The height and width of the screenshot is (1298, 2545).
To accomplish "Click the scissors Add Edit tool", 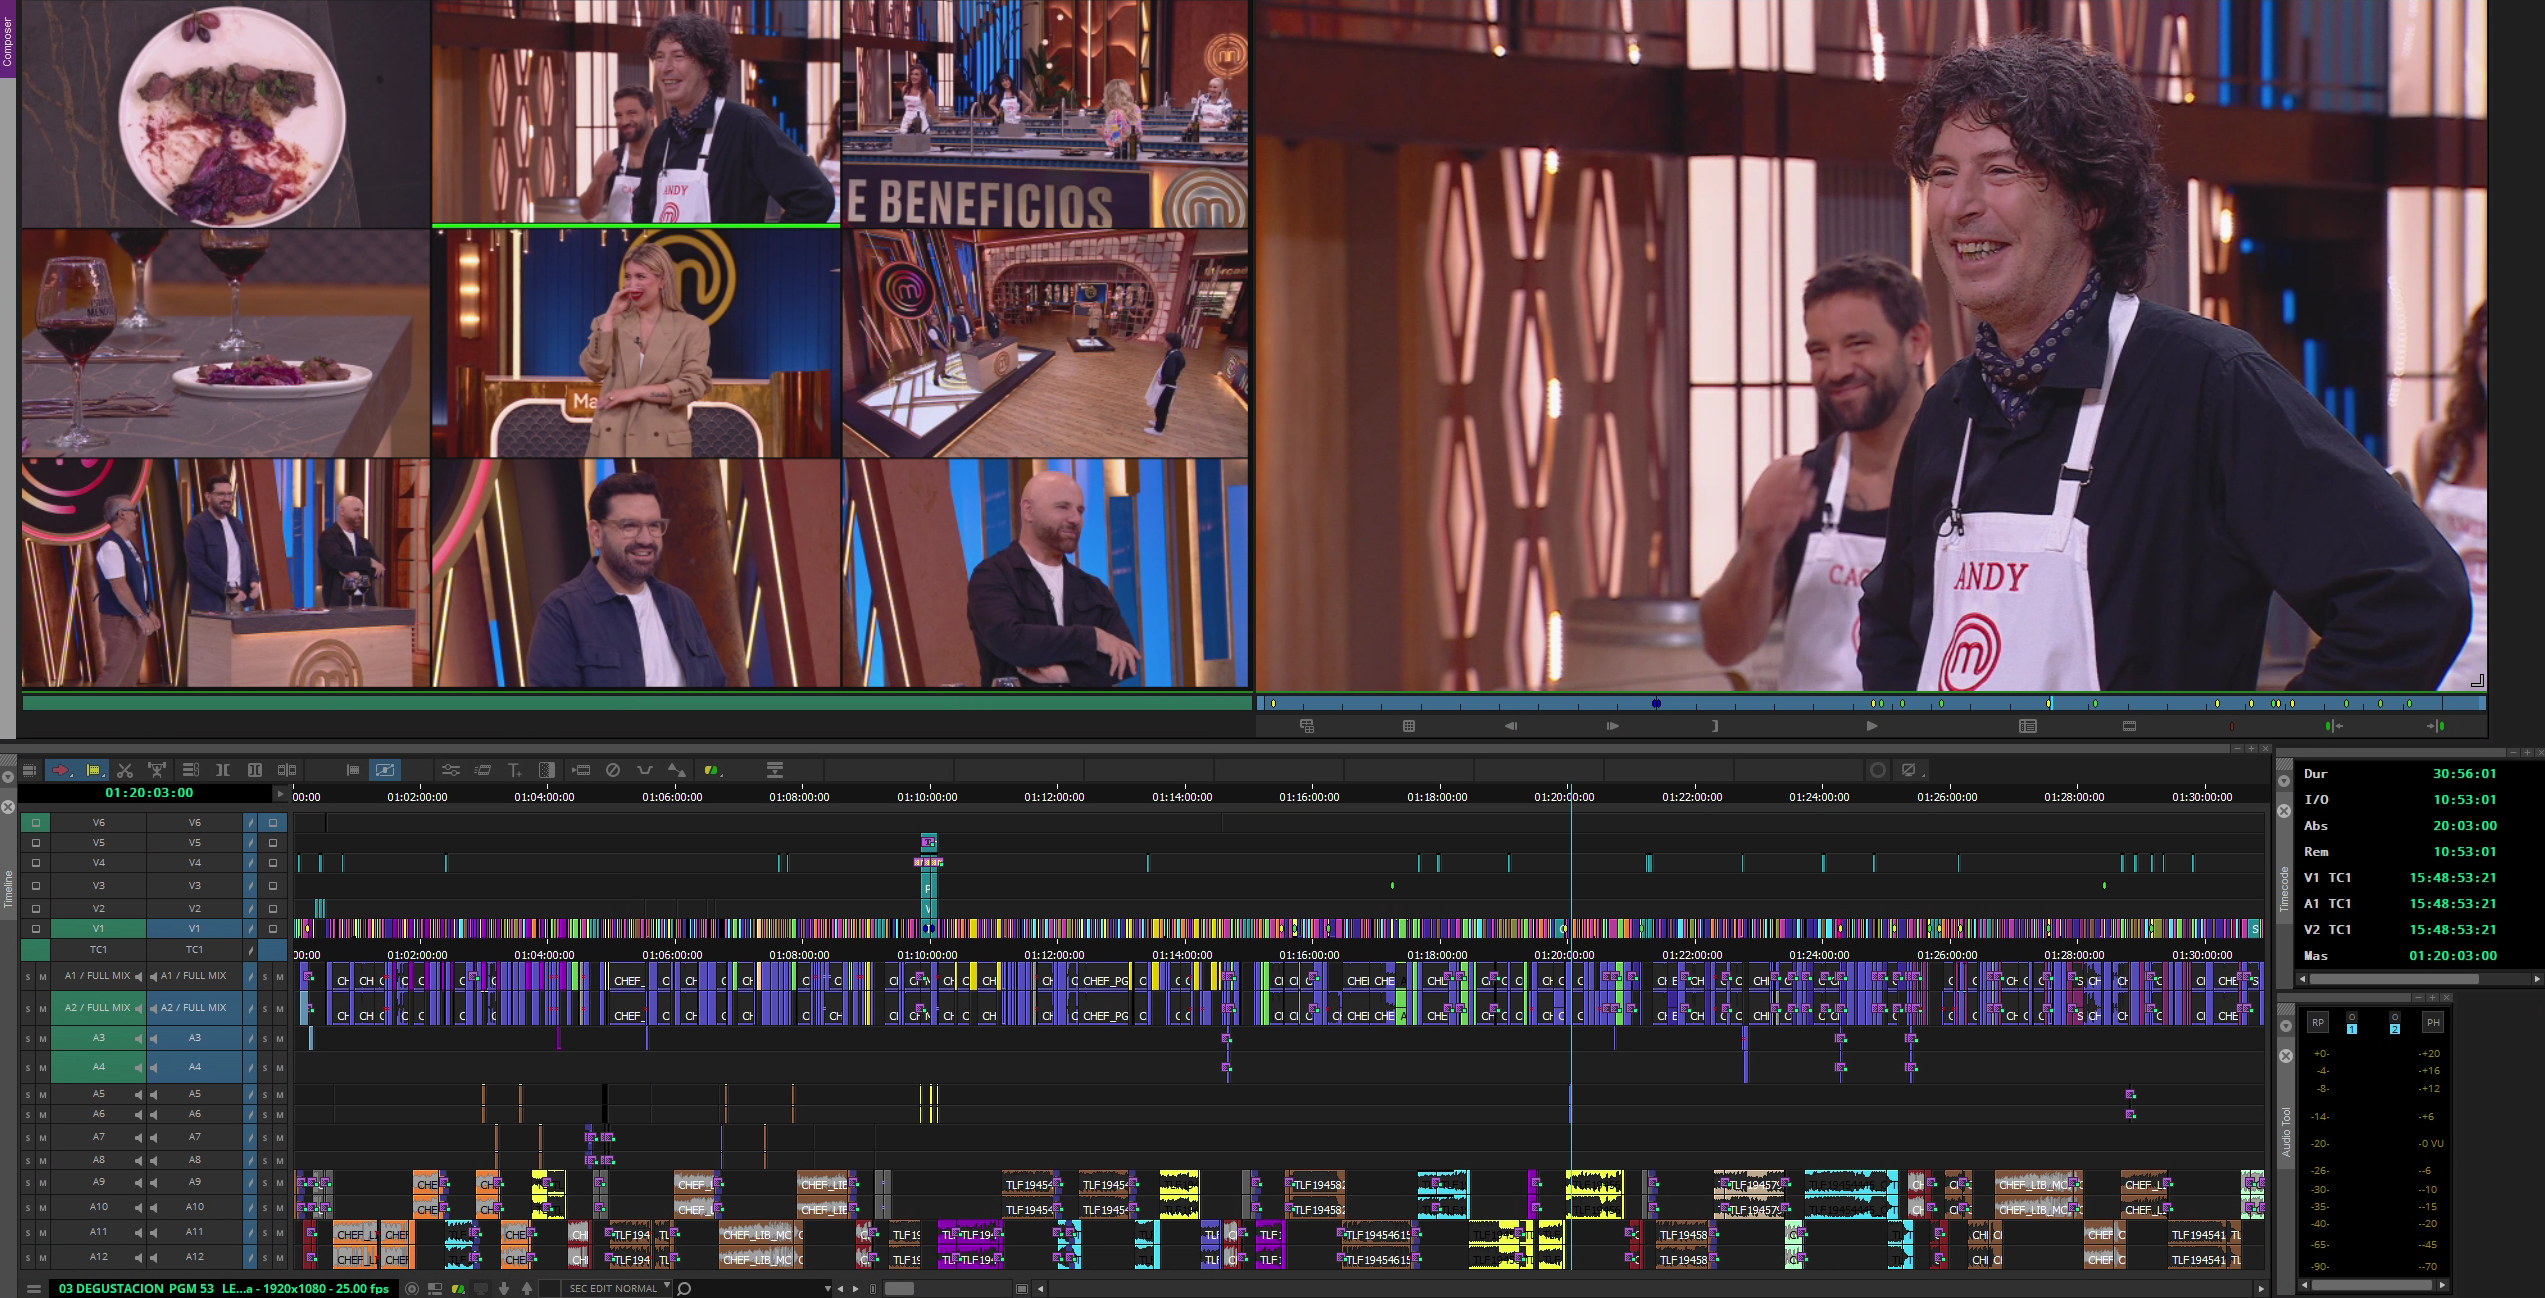I will (x=125, y=770).
